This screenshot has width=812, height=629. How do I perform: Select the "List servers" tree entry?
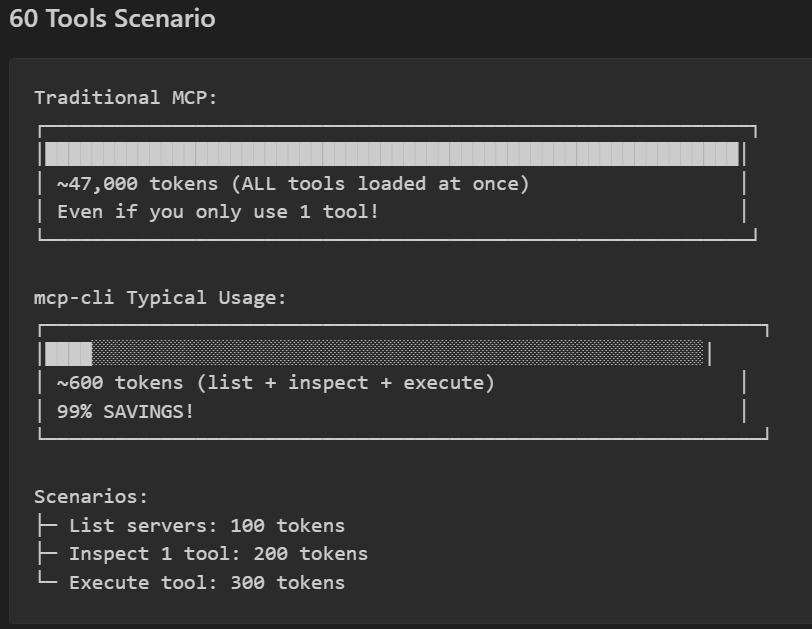tap(143, 526)
